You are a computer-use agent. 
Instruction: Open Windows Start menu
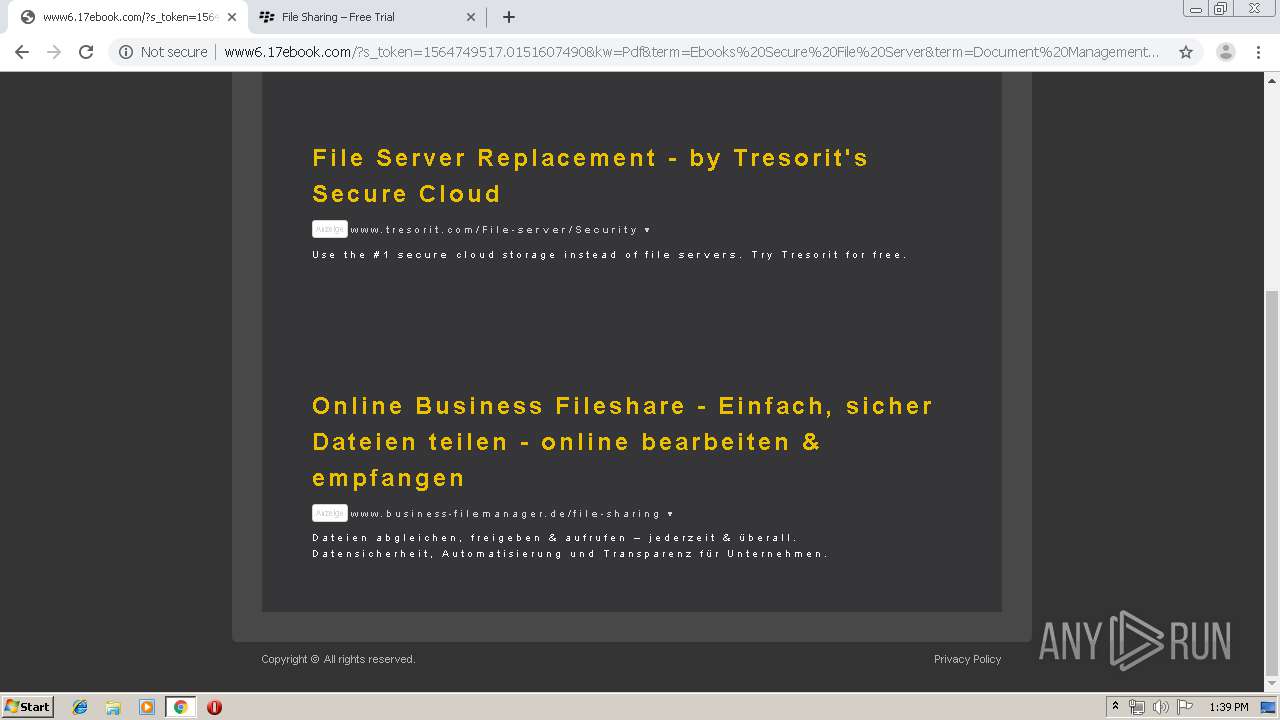27,706
